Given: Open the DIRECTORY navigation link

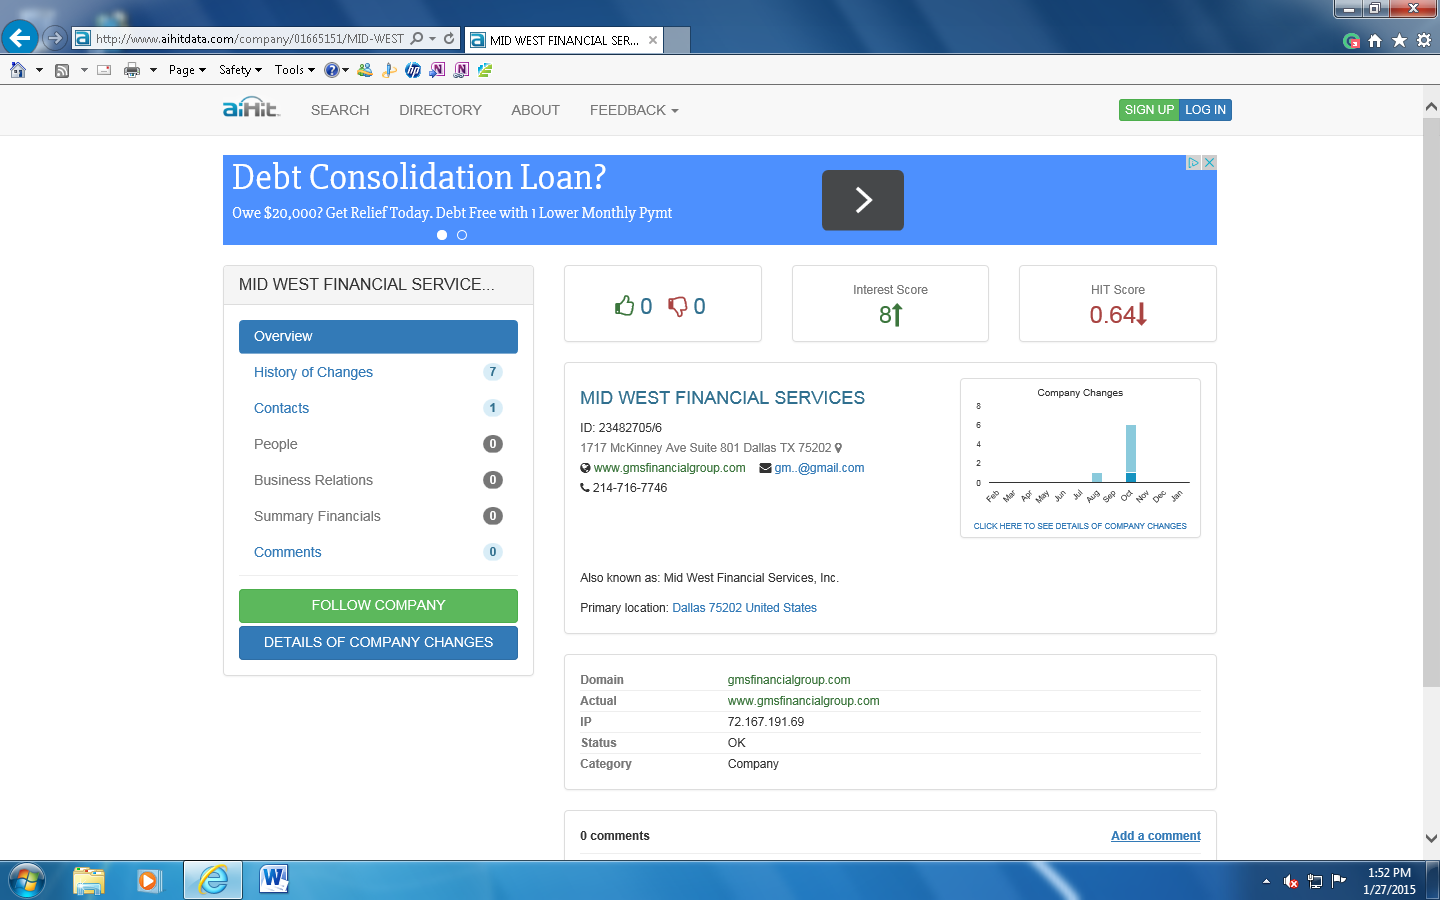Looking at the screenshot, I should (440, 110).
